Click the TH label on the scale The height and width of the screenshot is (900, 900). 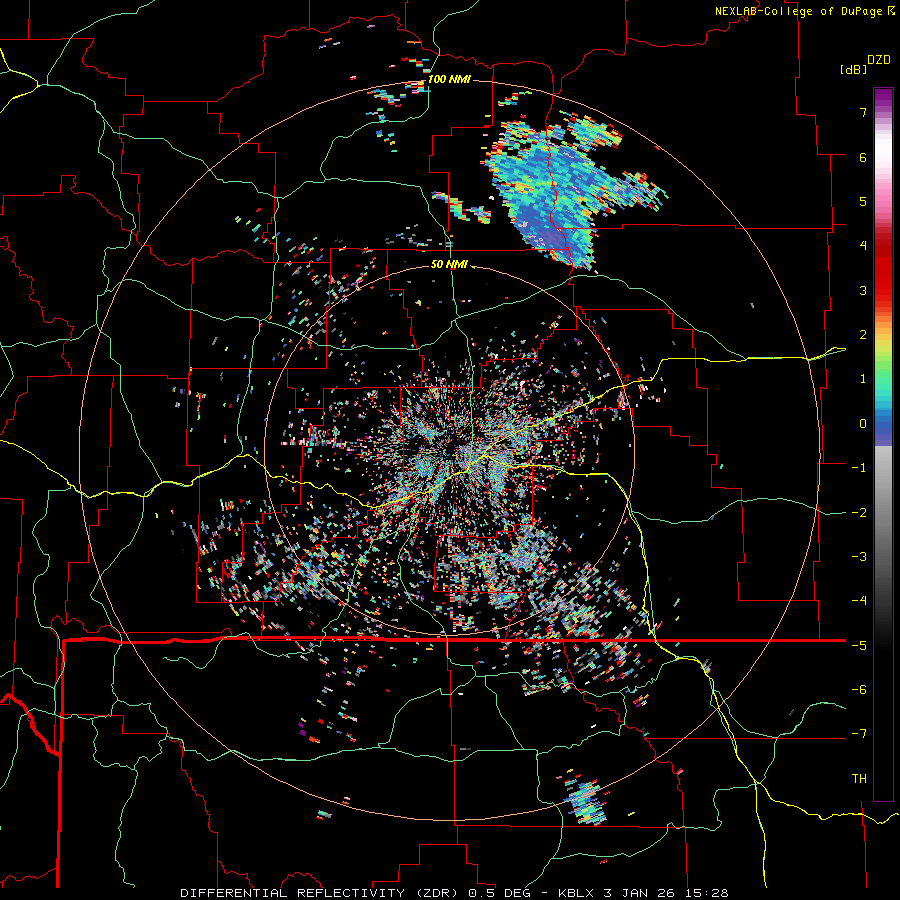click(x=859, y=779)
